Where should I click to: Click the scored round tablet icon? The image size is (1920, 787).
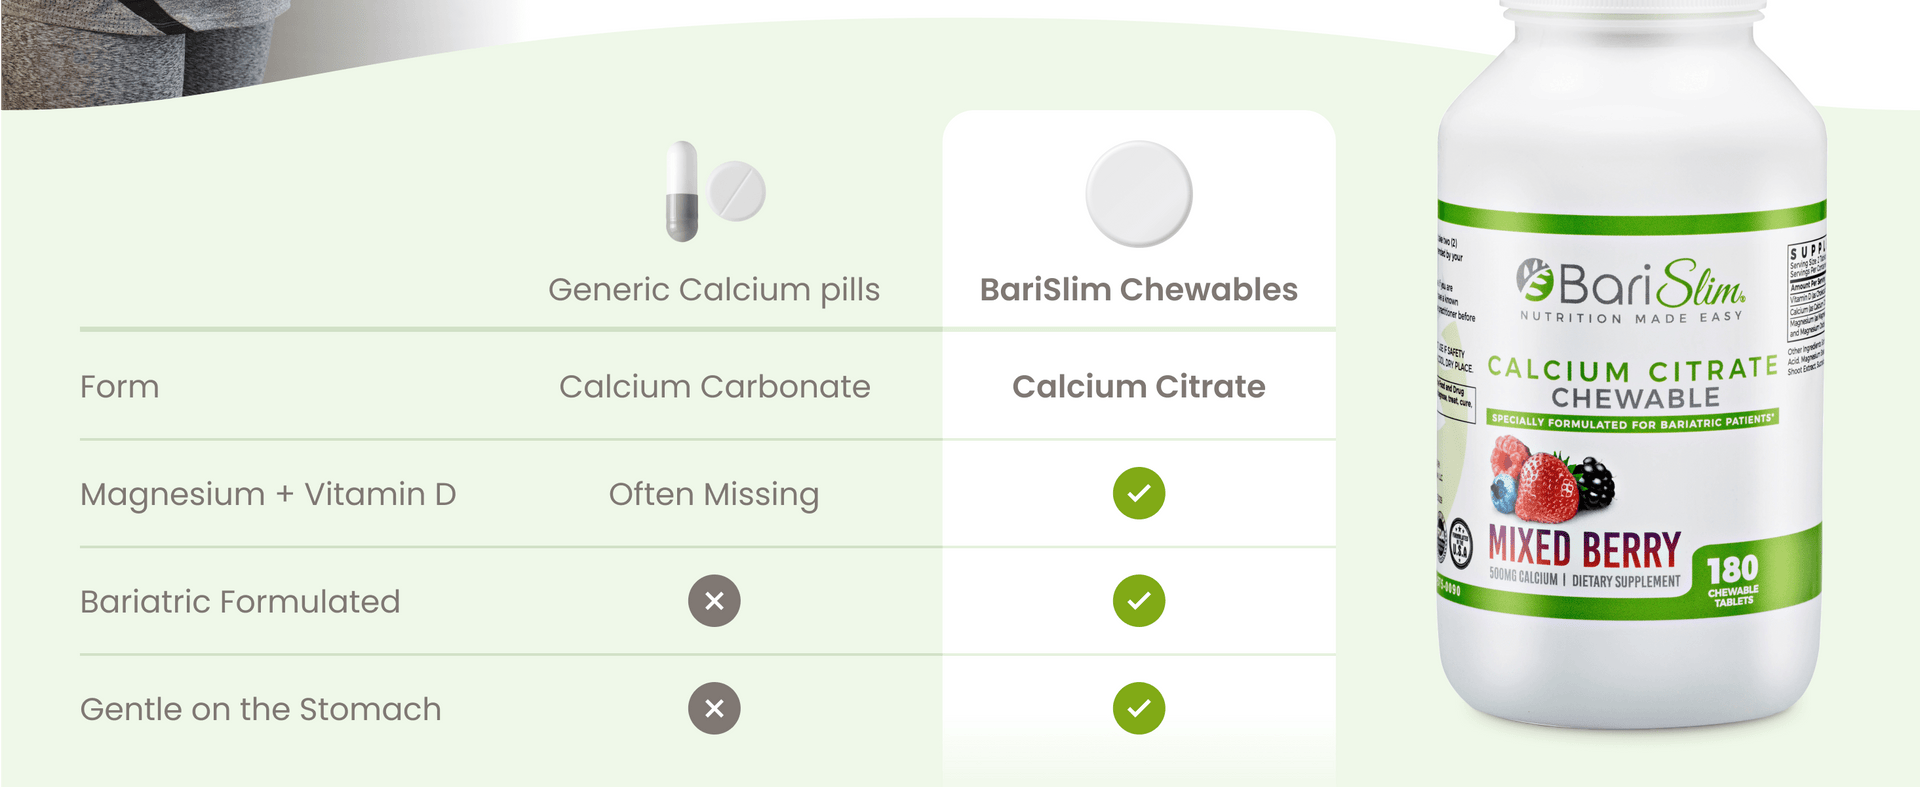point(737,190)
